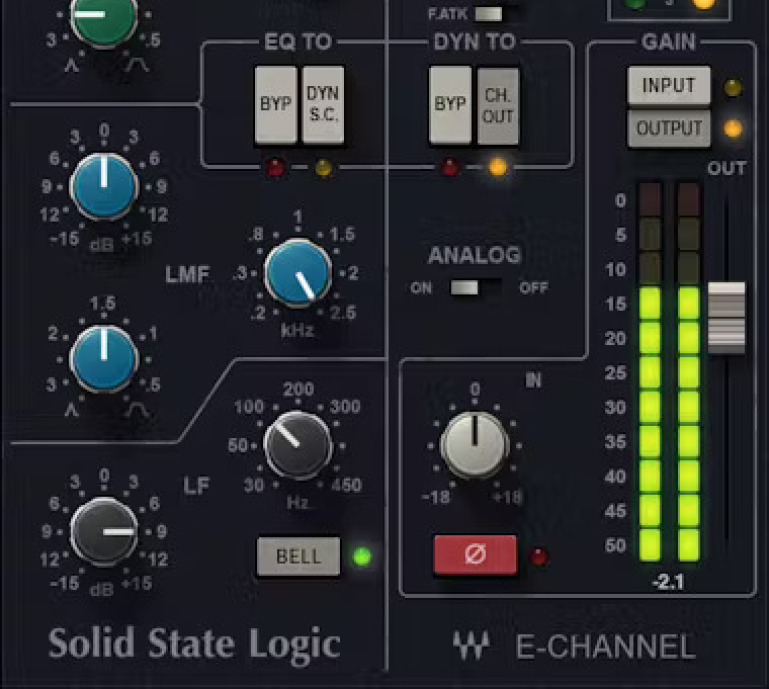Click the LMF frequency kHz knob
The height and width of the screenshot is (689, 769).
[298, 273]
